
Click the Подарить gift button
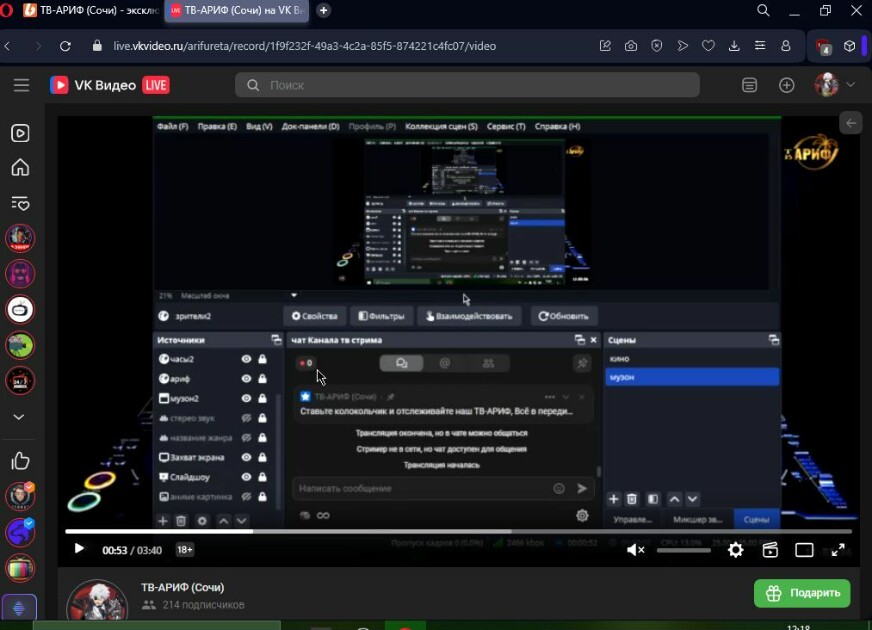tap(802, 593)
